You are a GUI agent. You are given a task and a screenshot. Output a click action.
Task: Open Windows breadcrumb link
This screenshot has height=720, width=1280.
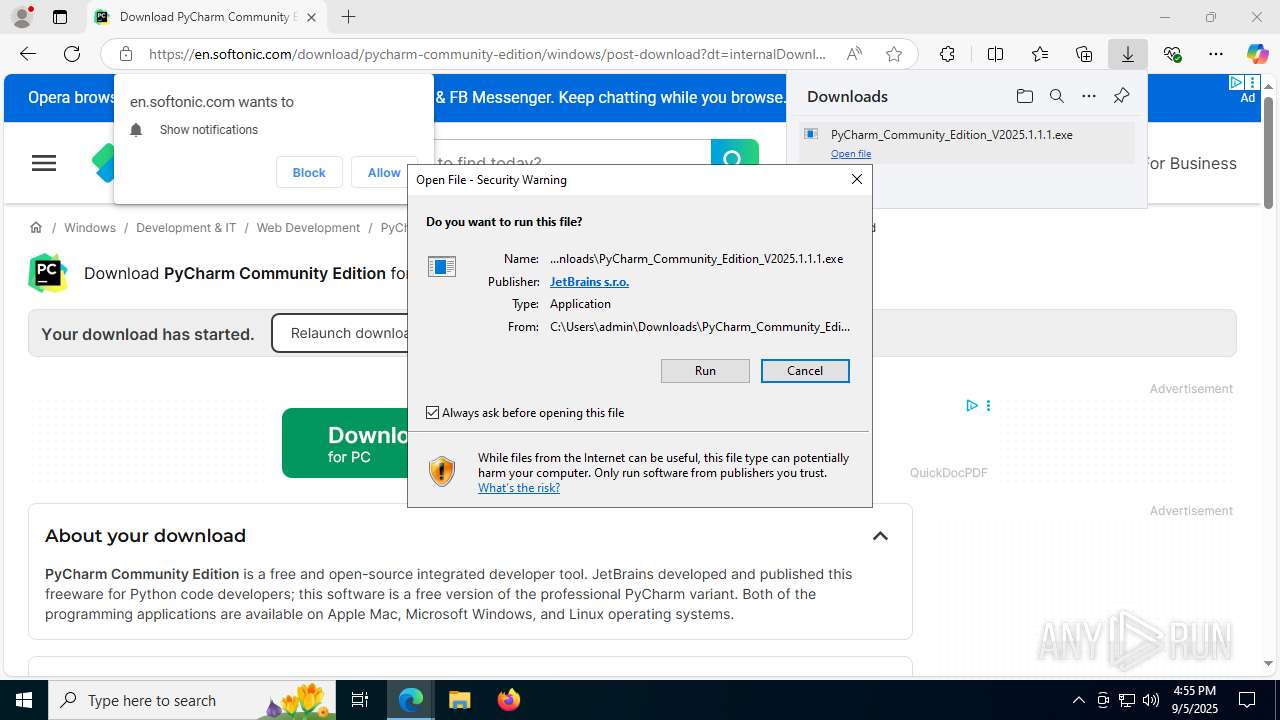point(90,227)
